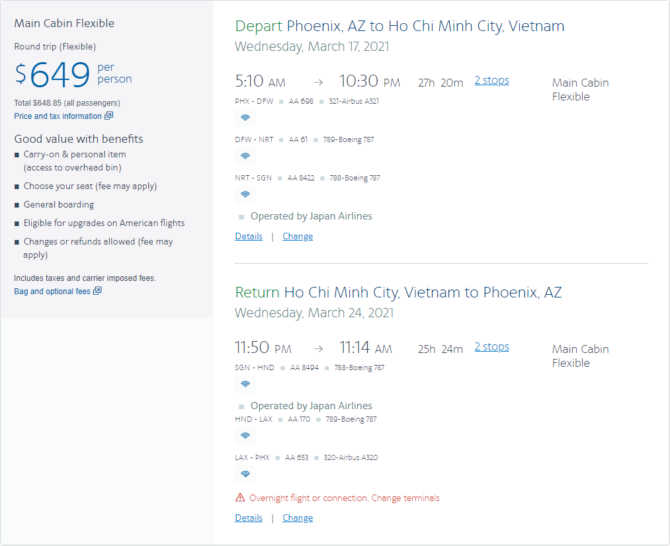Screen dimensions: 670x546
Task: Open Bag and optional fees link
Action: 52,291
